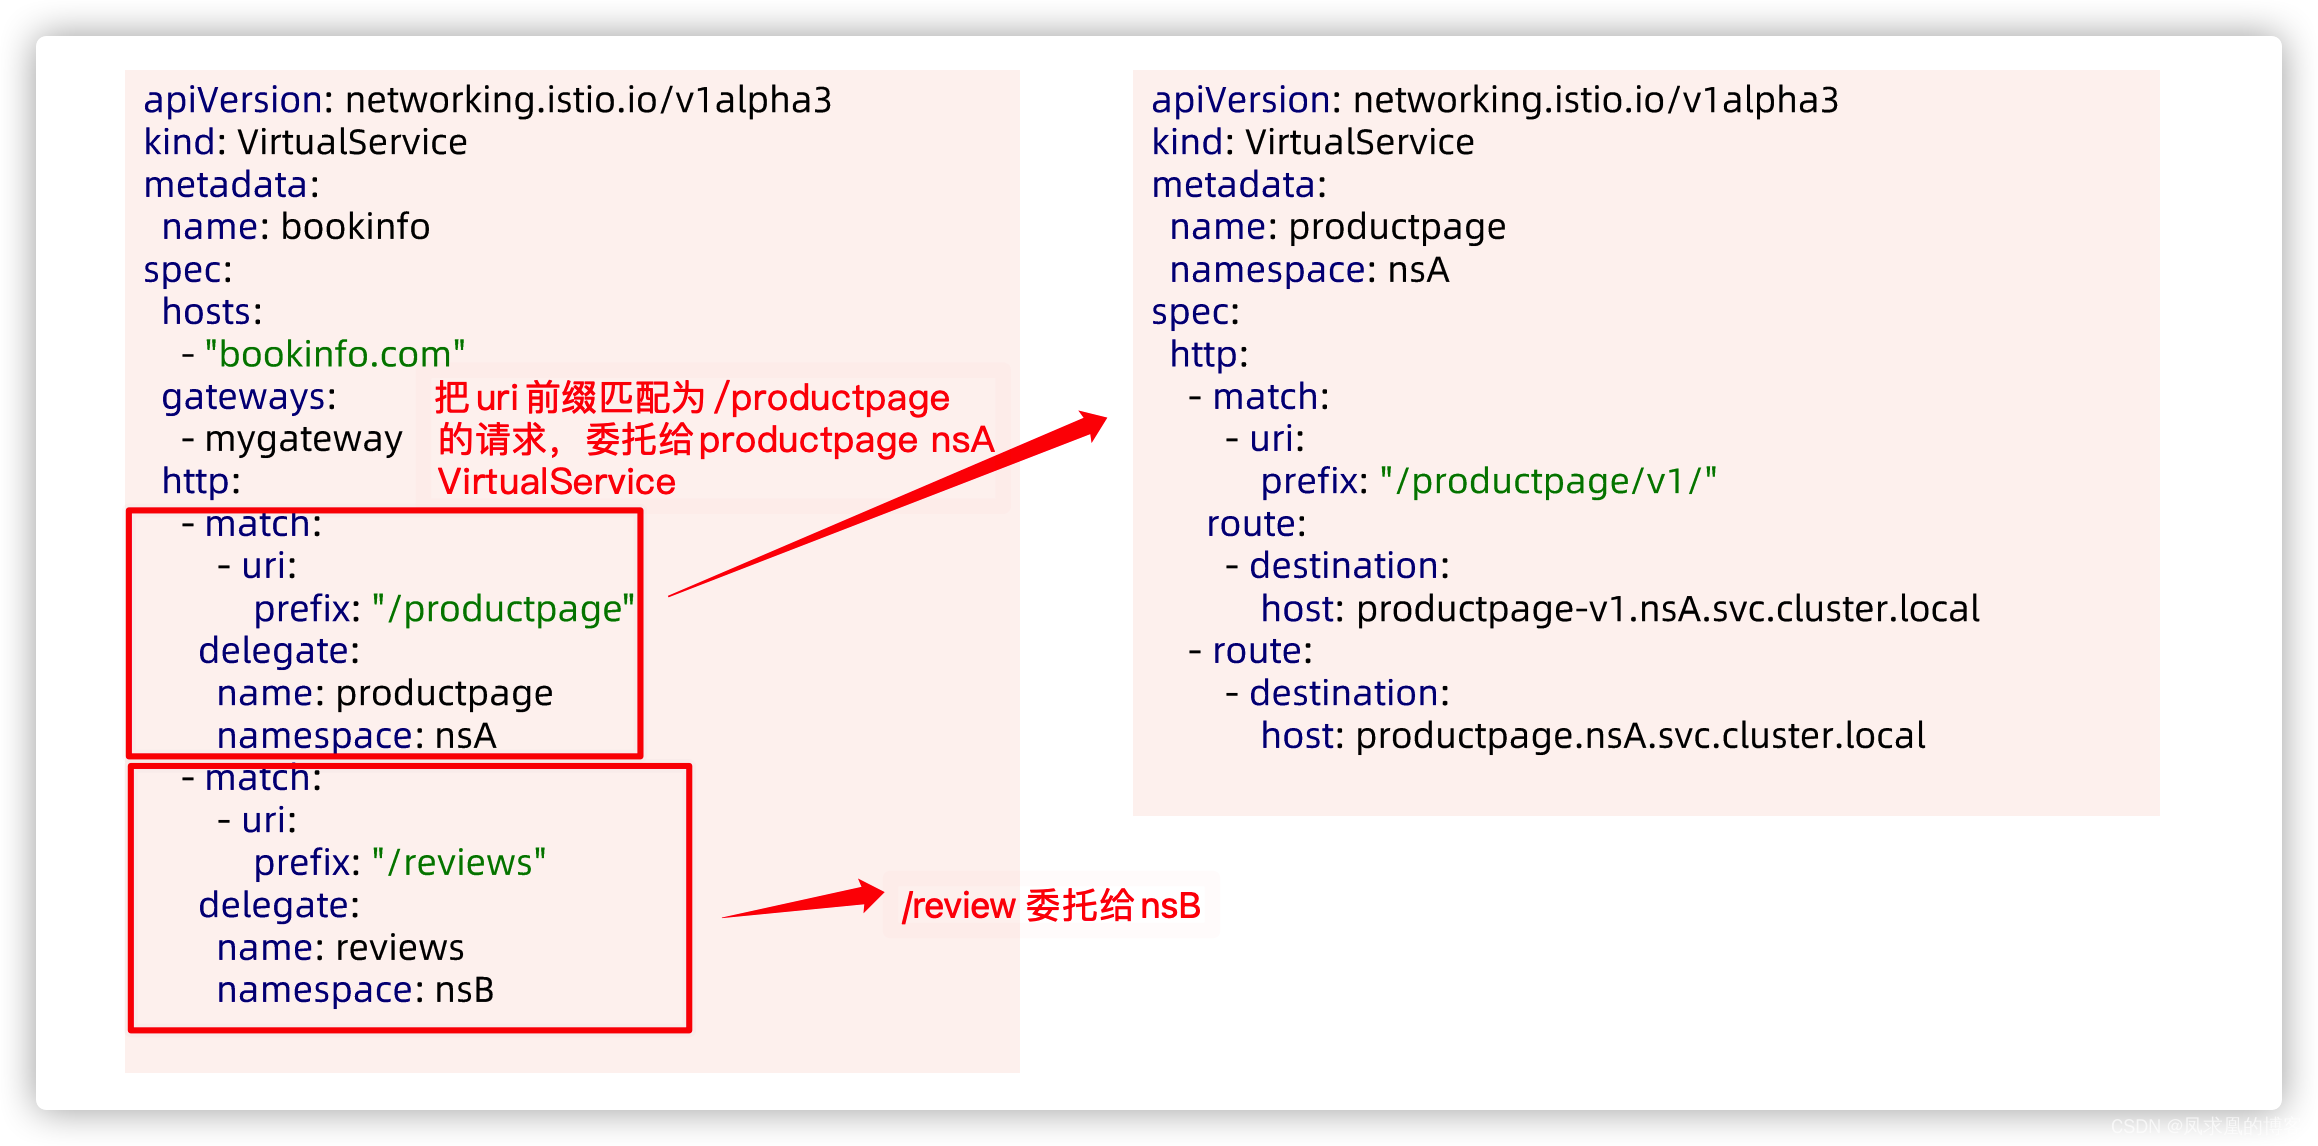Select the "namespace: nsB" line
2318x1146 pixels.
click(x=356, y=990)
